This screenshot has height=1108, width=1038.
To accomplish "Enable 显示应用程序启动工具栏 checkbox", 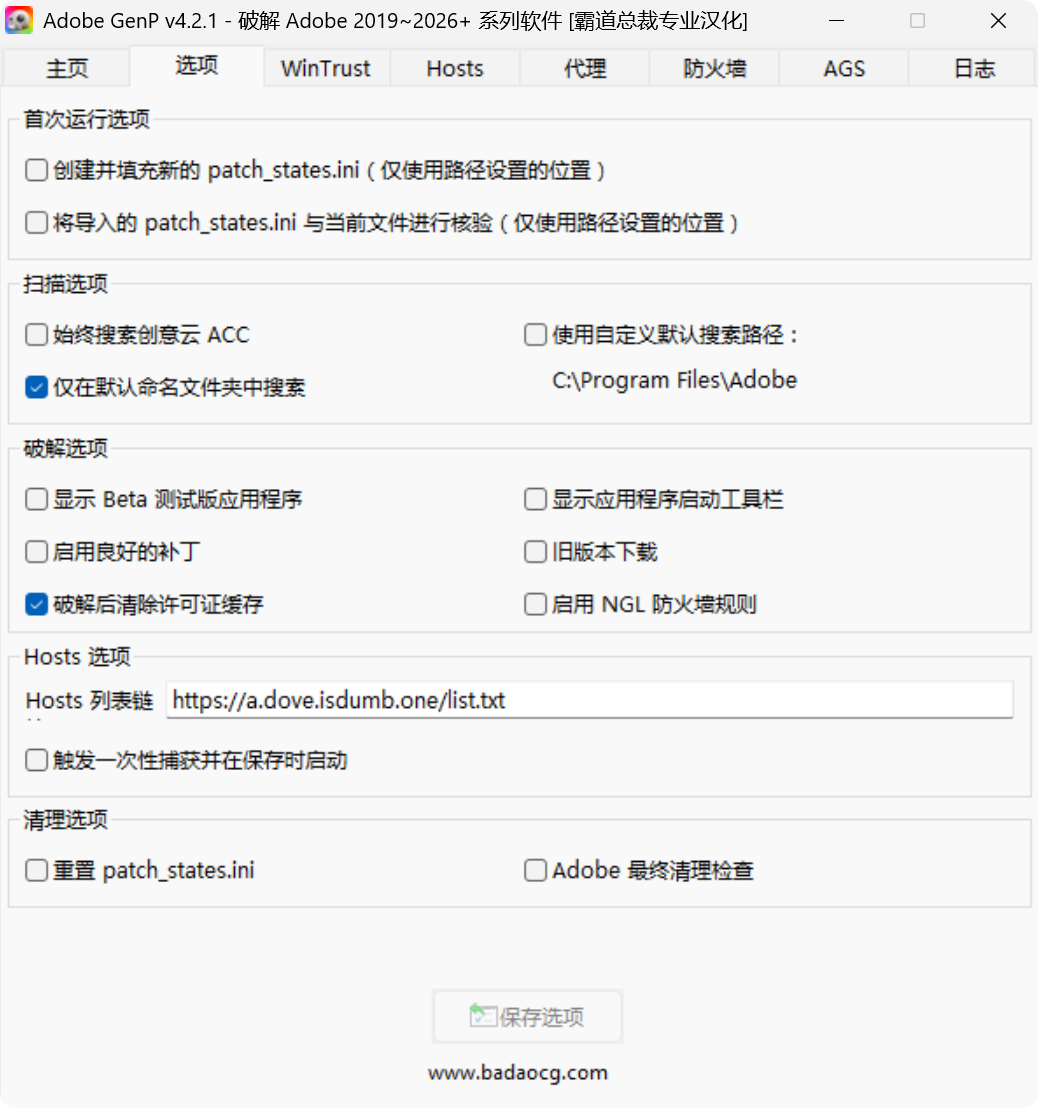I will tap(535, 500).
